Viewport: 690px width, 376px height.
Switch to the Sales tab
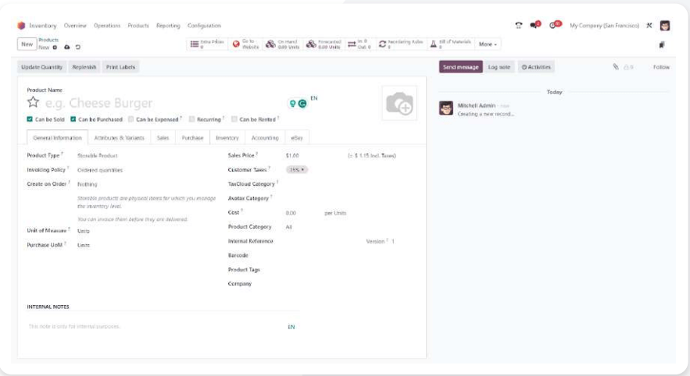click(x=163, y=138)
